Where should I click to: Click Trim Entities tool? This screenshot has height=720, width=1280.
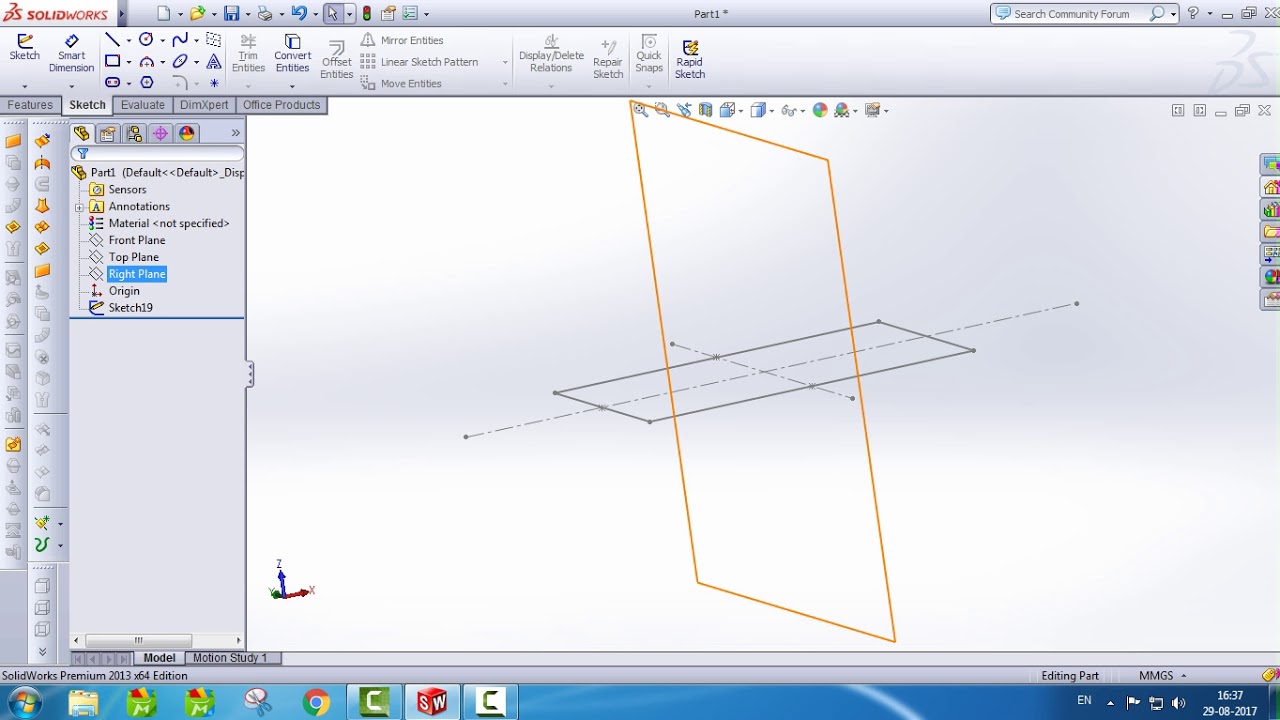coord(248,53)
